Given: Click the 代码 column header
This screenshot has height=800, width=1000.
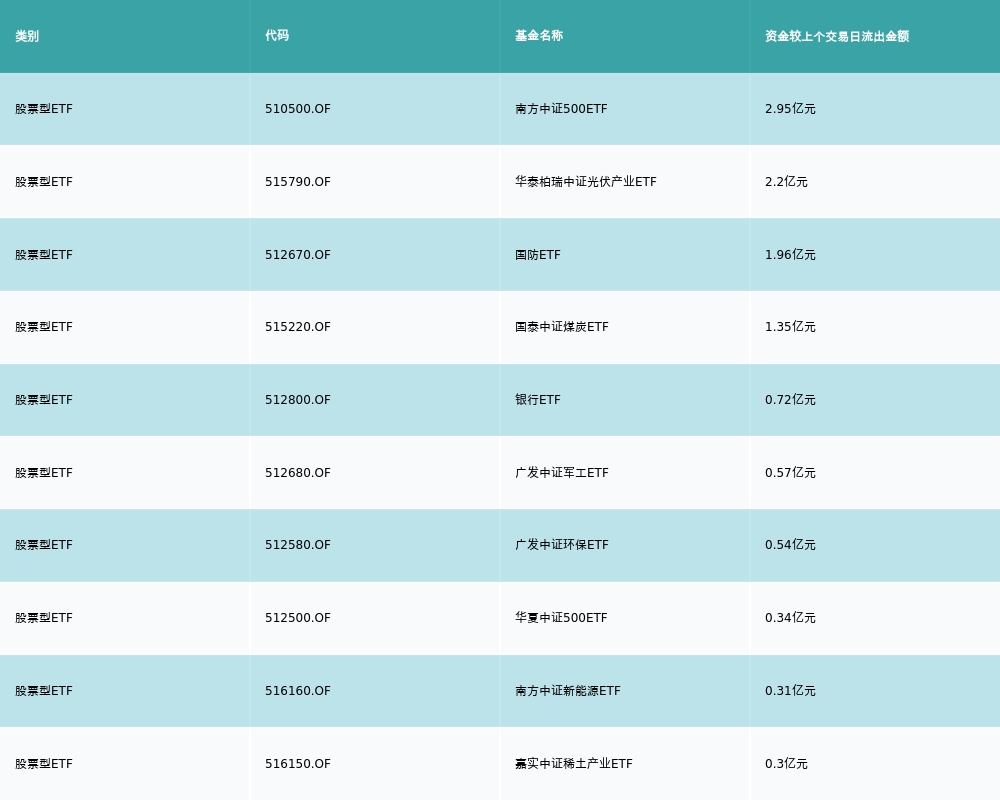Looking at the screenshot, I should click(x=277, y=36).
